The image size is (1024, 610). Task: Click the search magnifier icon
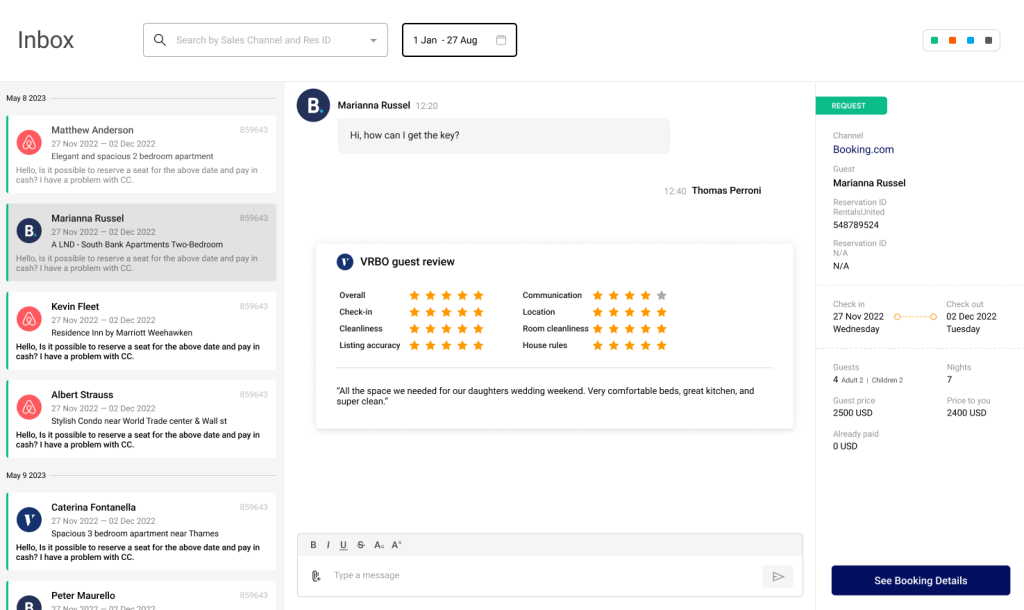click(159, 40)
